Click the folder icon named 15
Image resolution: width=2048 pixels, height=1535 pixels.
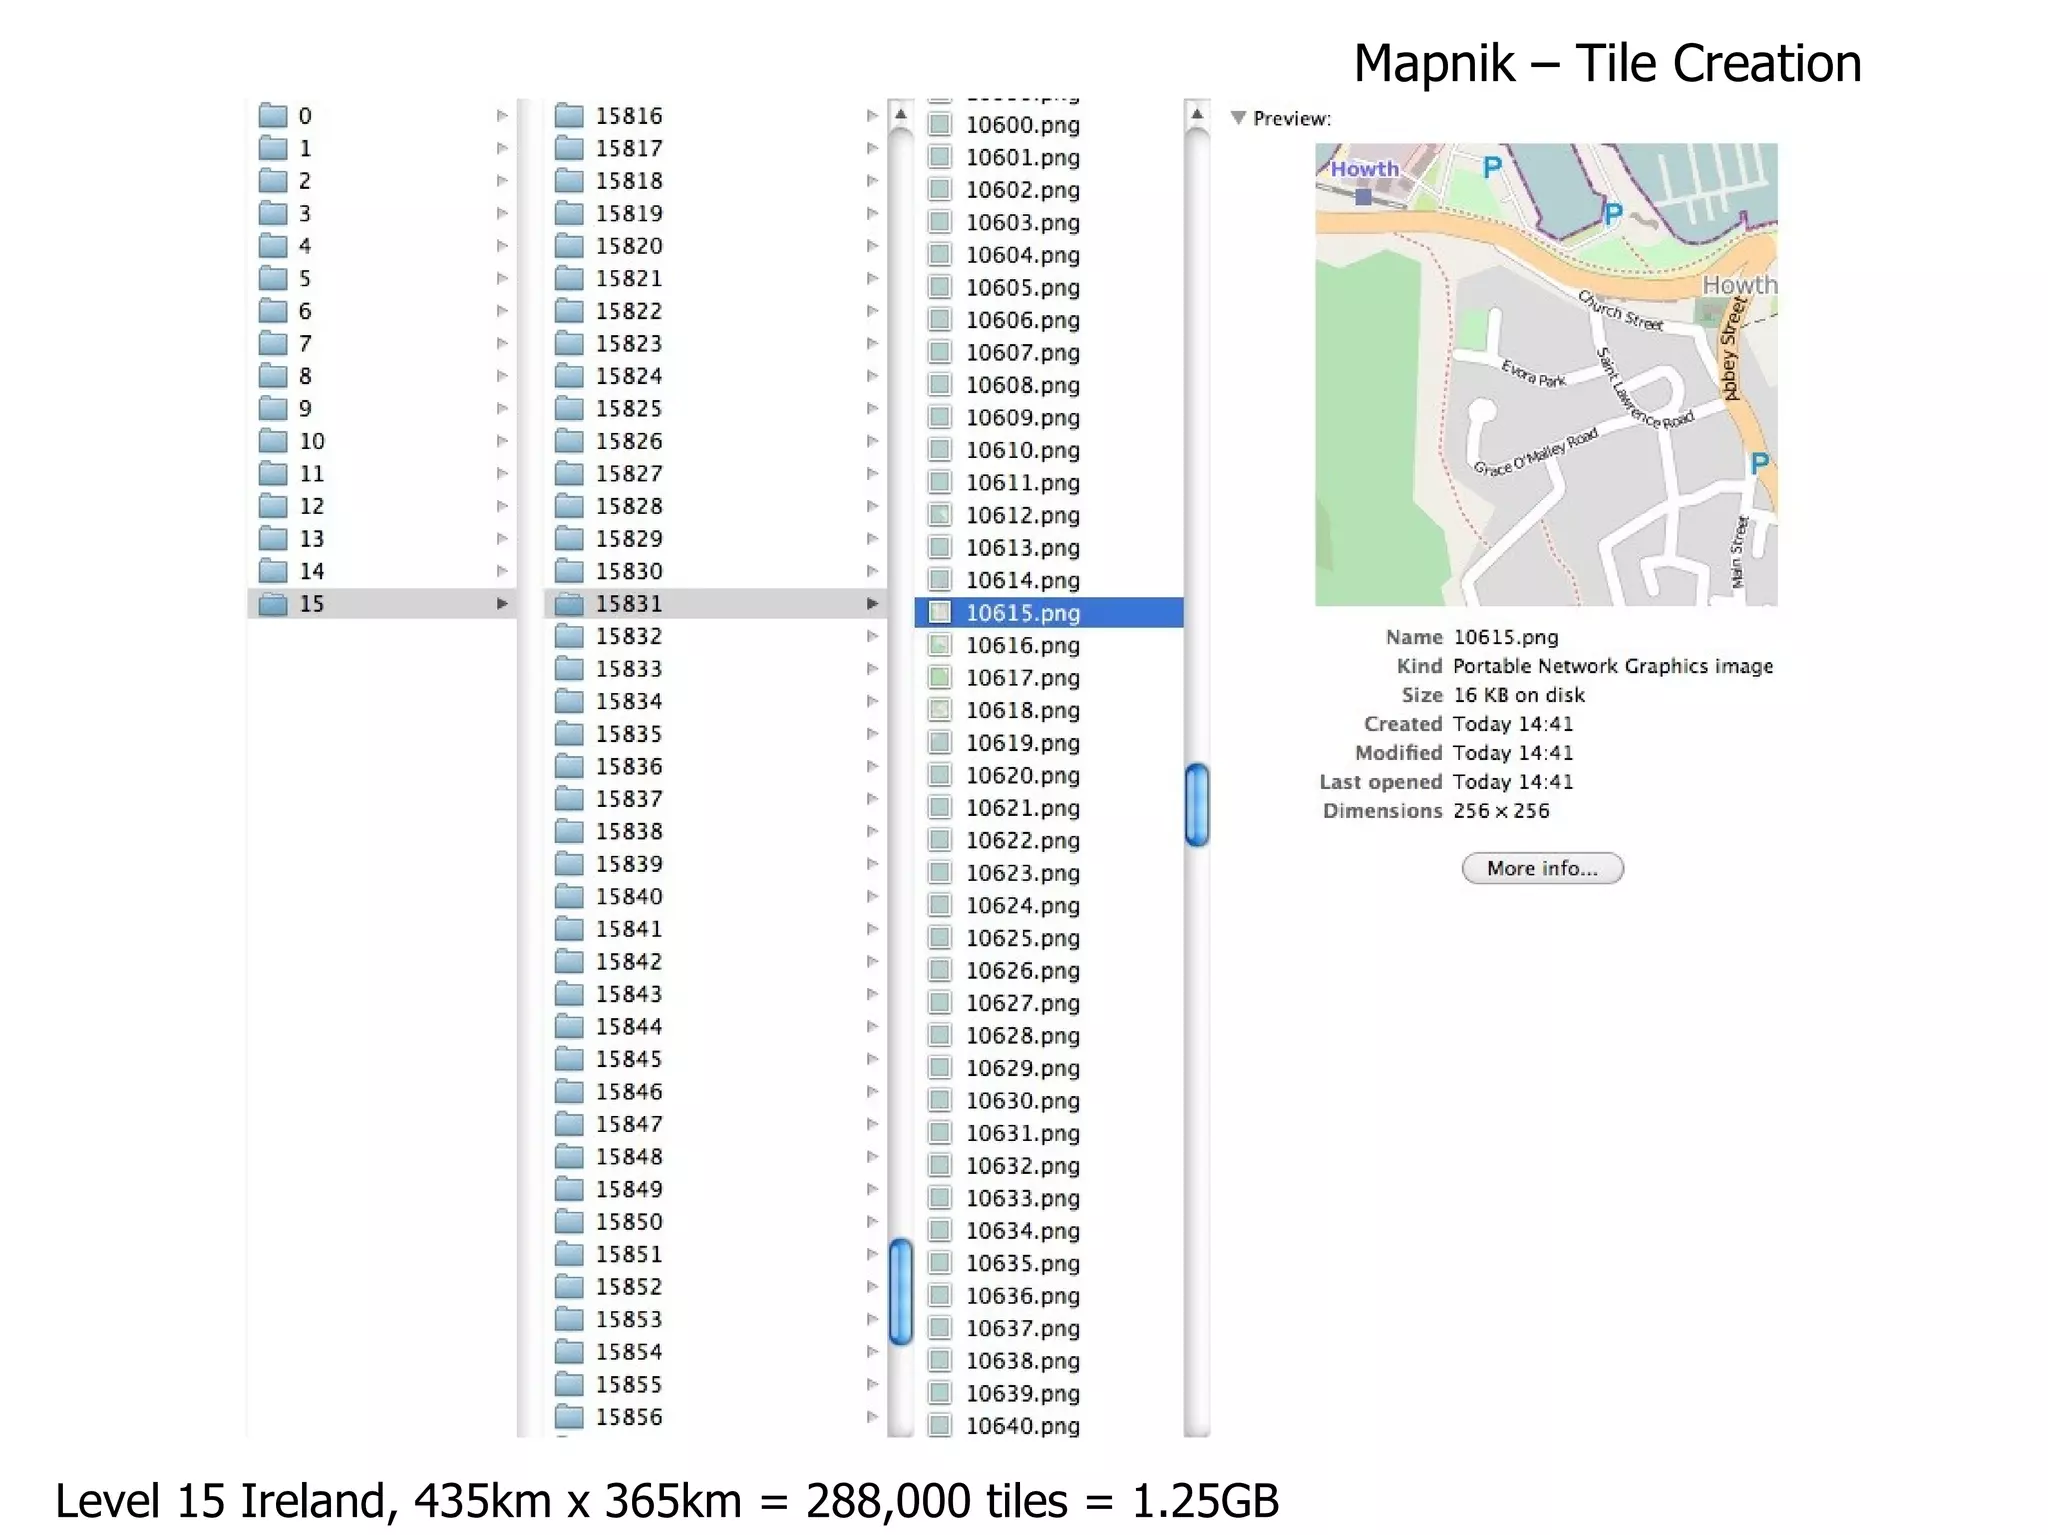(x=273, y=604)
